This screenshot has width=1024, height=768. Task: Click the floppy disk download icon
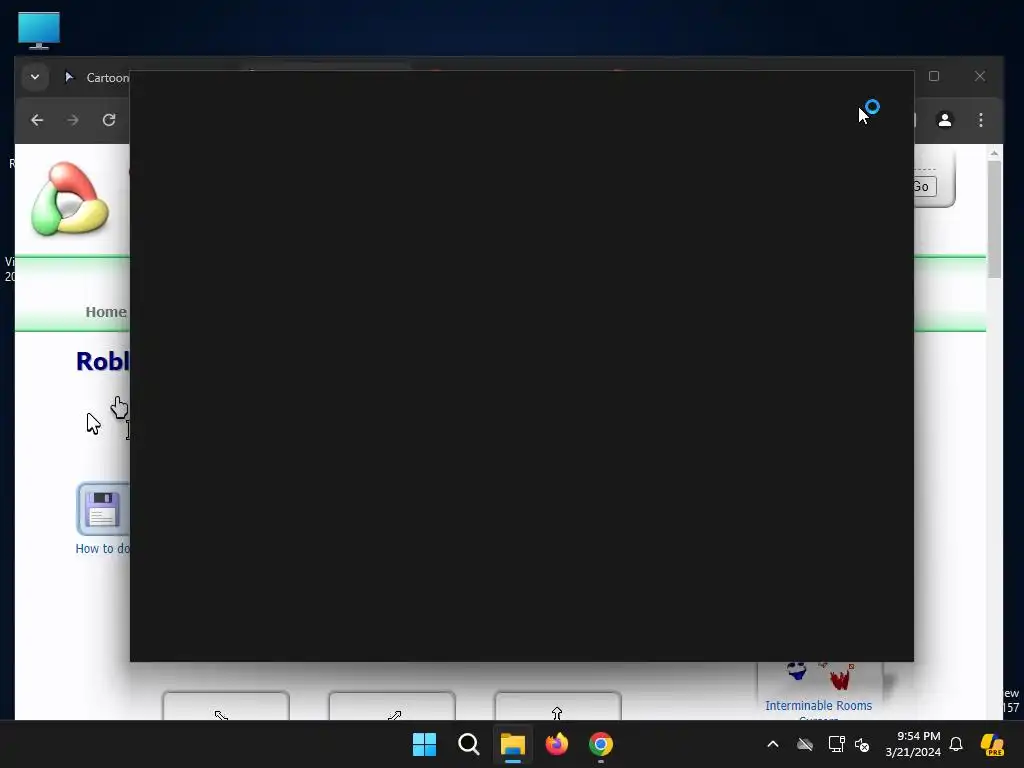pos(103,509)
